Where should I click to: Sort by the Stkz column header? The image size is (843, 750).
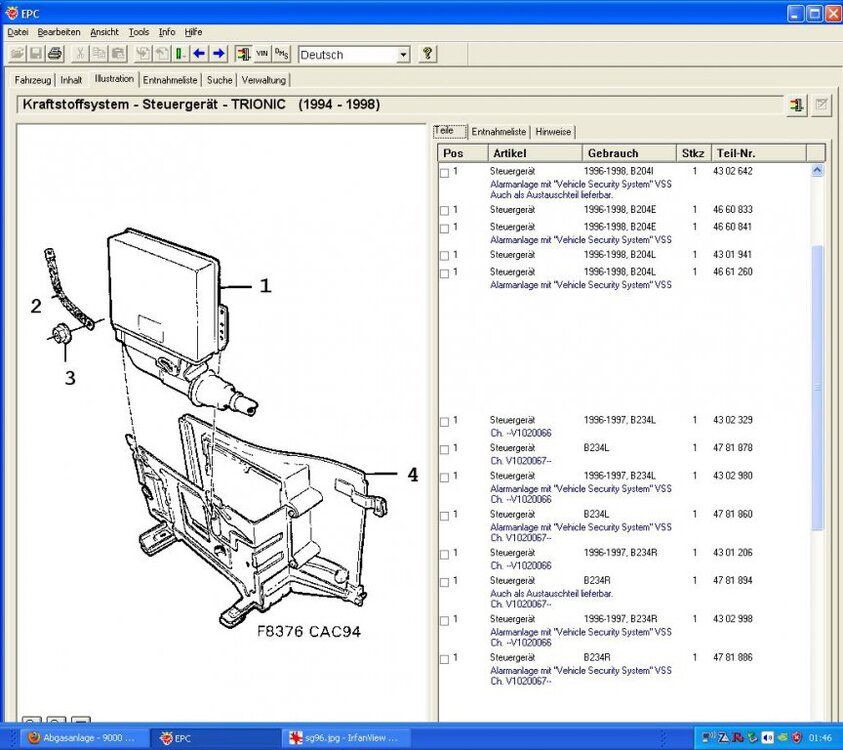pos(694,153)
